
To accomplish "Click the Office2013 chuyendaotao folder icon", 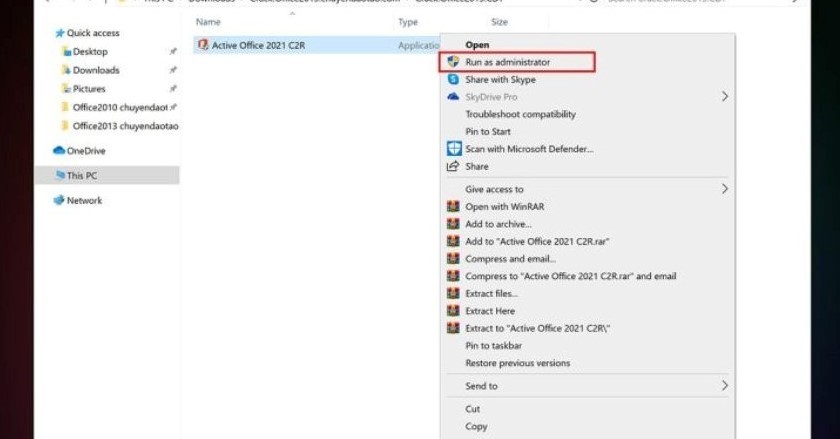I will pyautogui.click(x=66, y=126).
